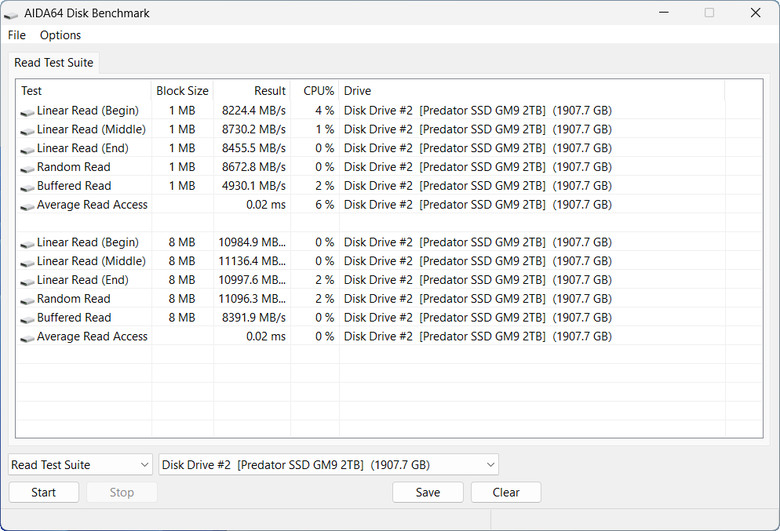780x531 pixels.
Task: Click disk icon of 1 MB Buffered Read row
Action: tap(27, 188)
